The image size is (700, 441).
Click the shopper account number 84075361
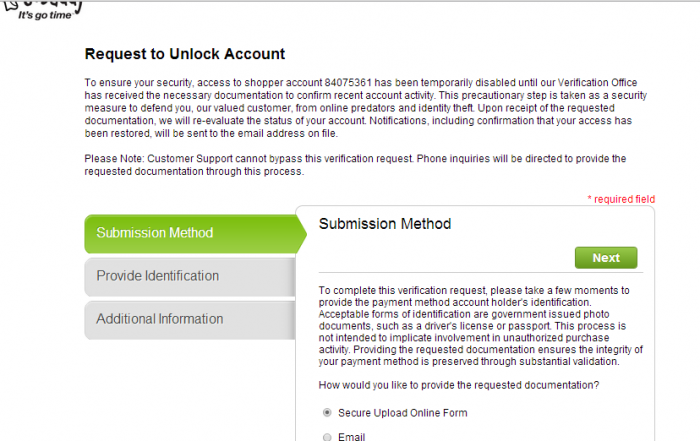pos(348,83)
